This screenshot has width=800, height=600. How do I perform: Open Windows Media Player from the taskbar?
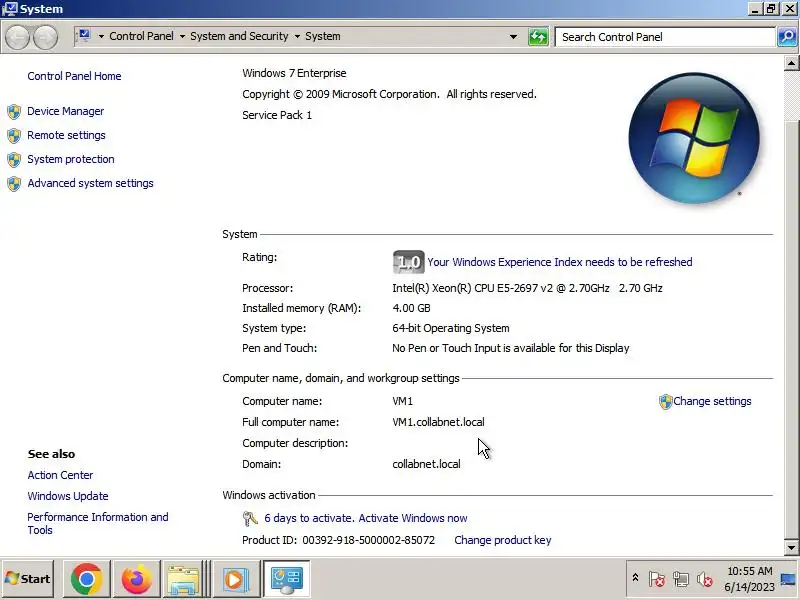[x=235, y=579]
